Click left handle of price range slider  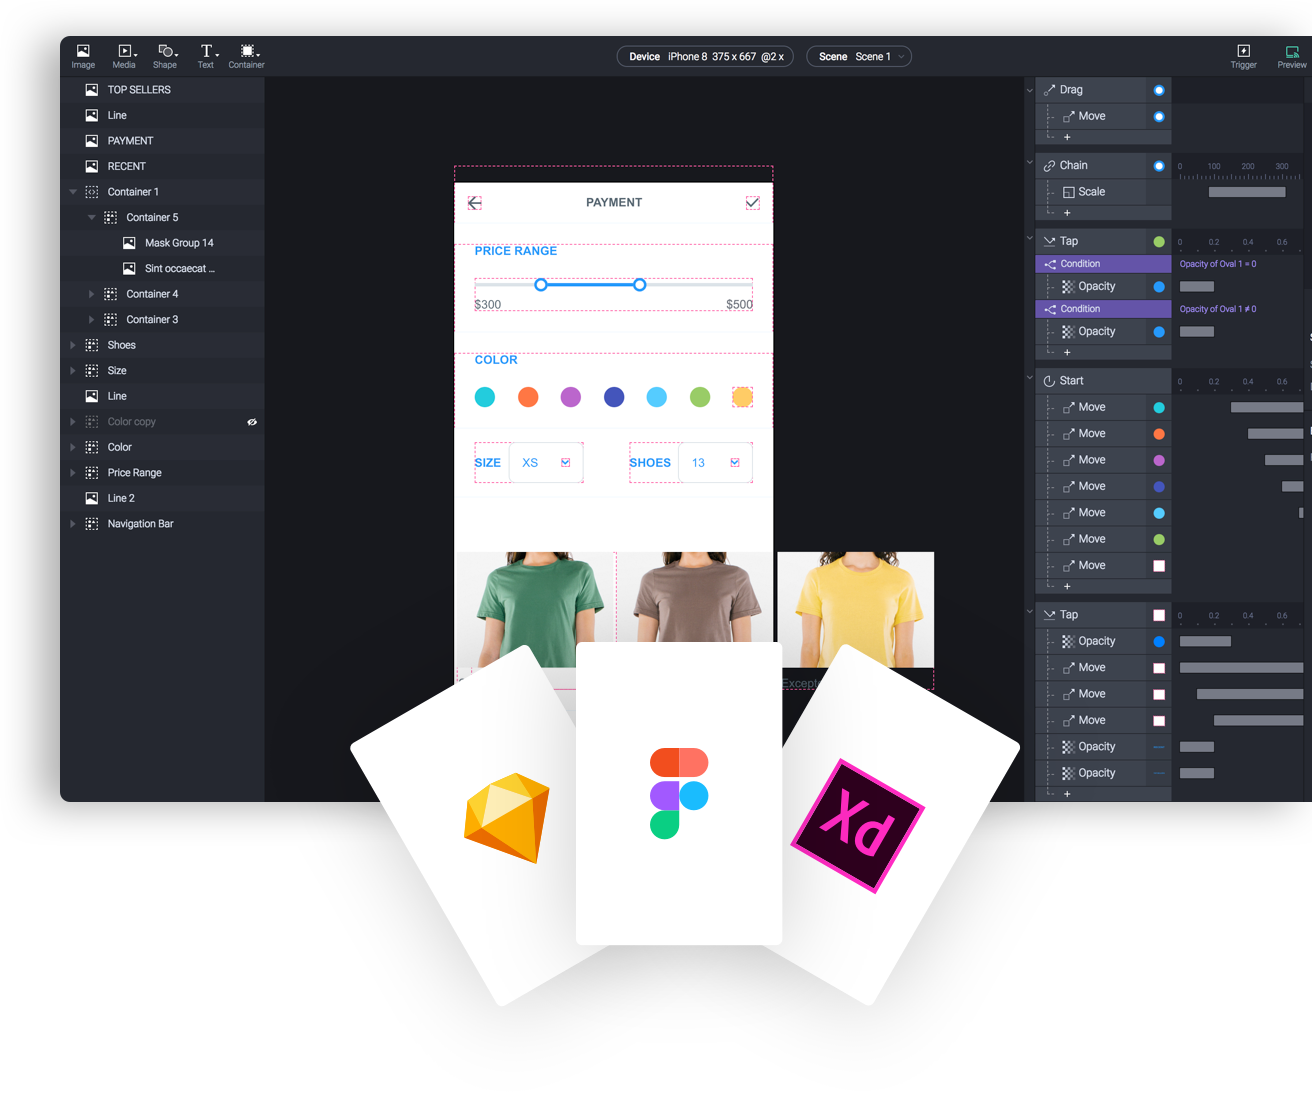pos(541,285)
